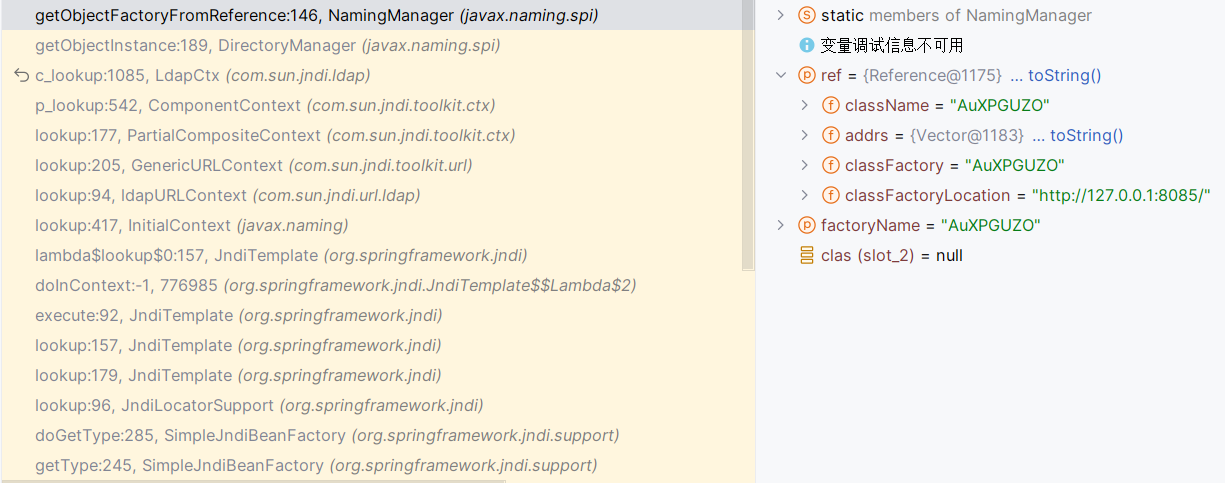Click toString() link for addrs Vector
Viewport: 1225px width, 483px height.
pyautogui.click(x=1087, y=135)
